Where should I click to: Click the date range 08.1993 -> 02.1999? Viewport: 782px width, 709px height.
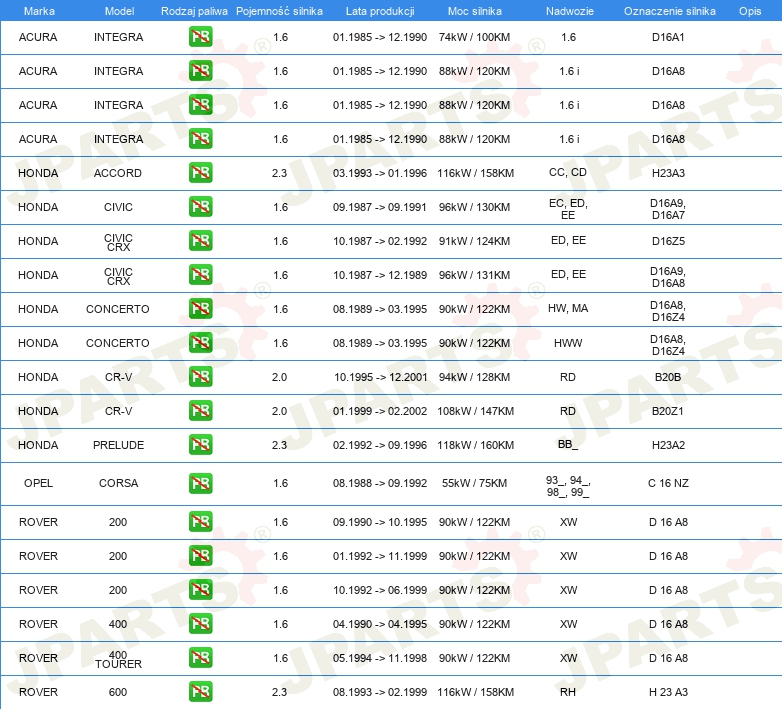(380, 692)
